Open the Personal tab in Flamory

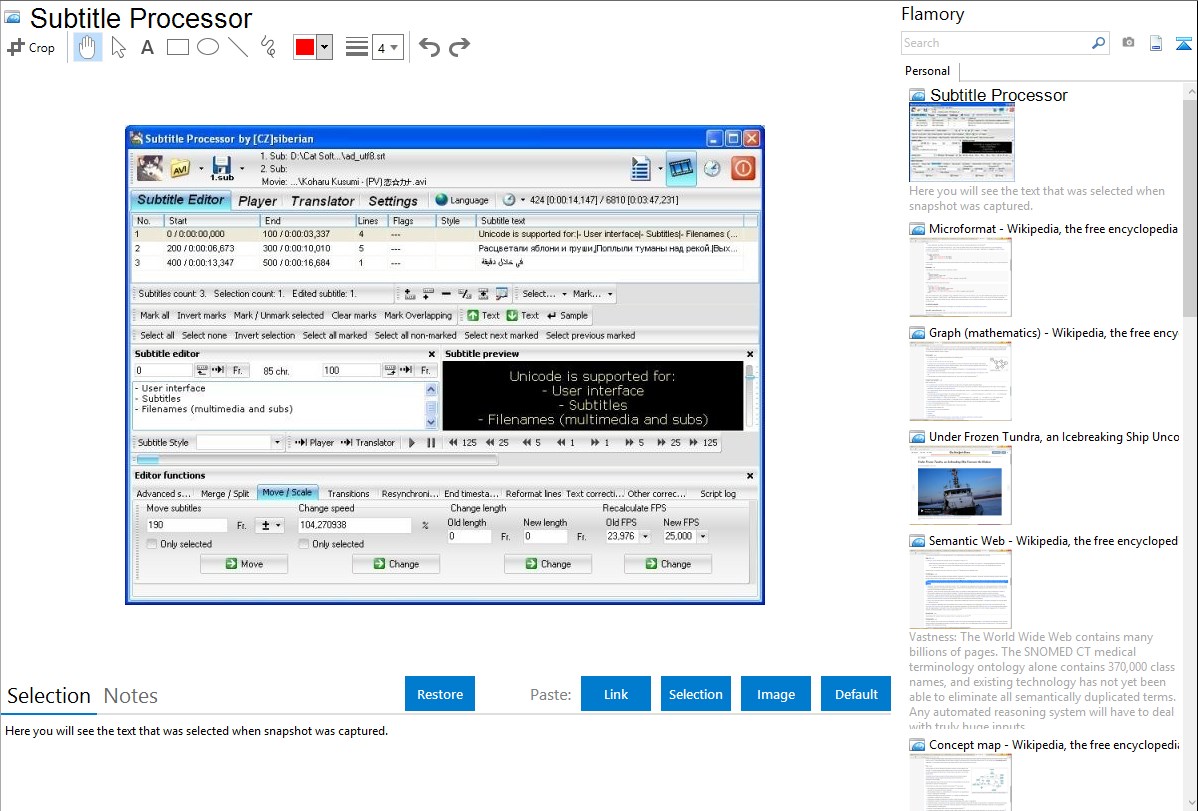point(928,71)
